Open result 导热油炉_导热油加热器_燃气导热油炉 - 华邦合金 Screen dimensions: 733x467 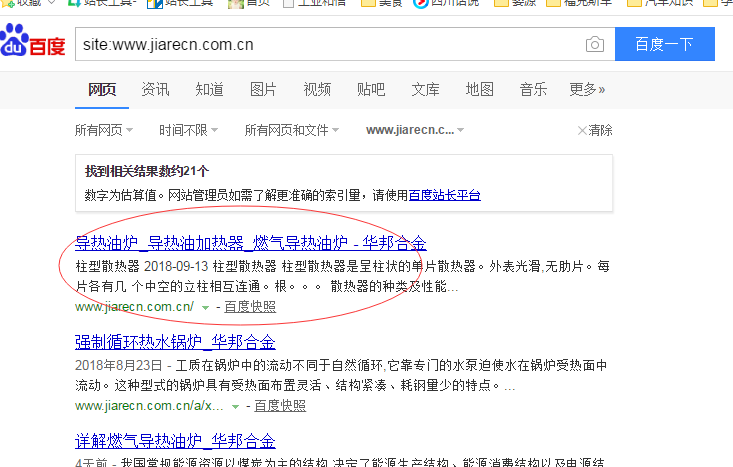pyautogui.click(x=251, y=243)
